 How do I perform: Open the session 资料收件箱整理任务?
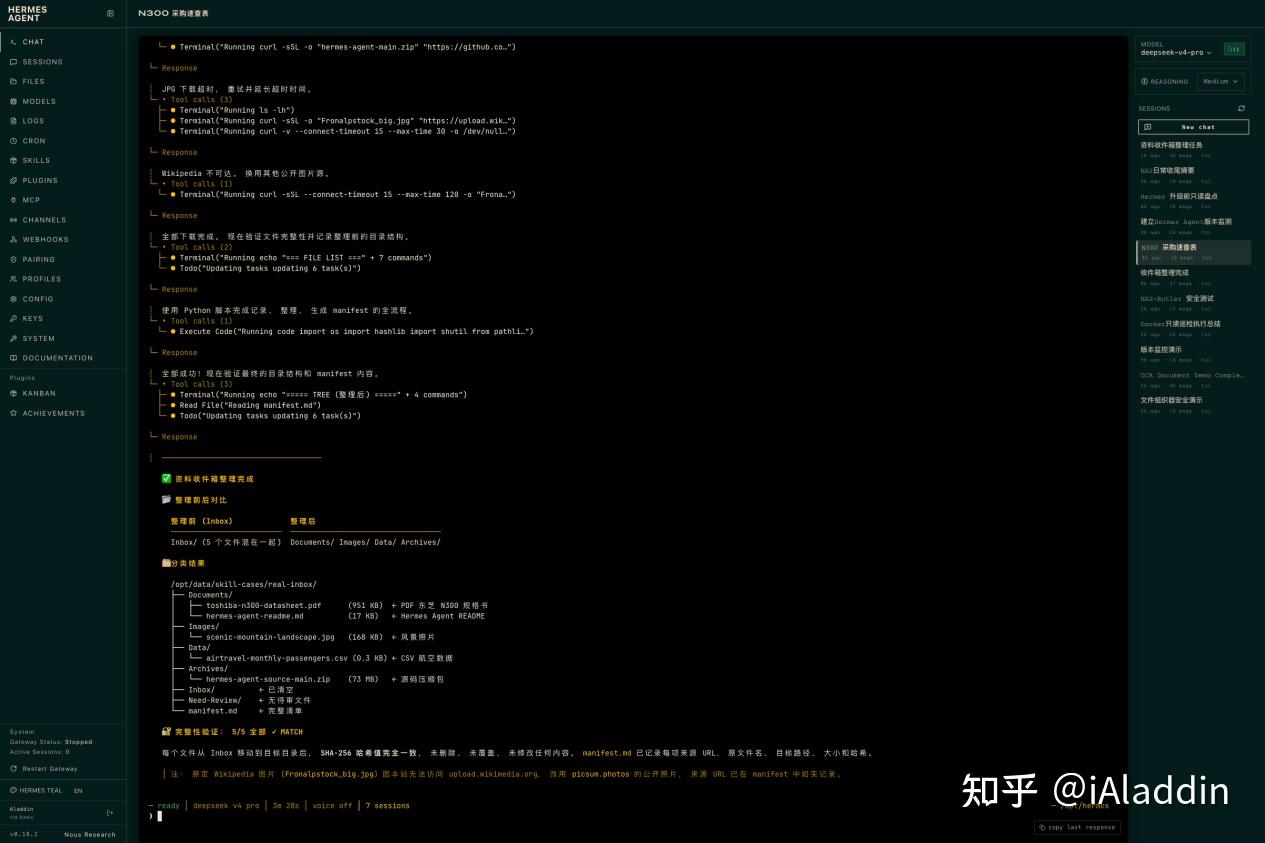(1193, 150)
